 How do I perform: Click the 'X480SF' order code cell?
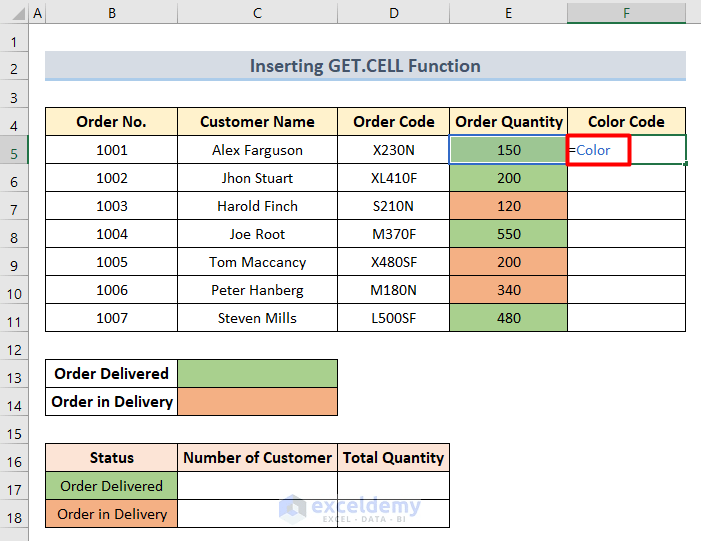(x=393, y=262)
